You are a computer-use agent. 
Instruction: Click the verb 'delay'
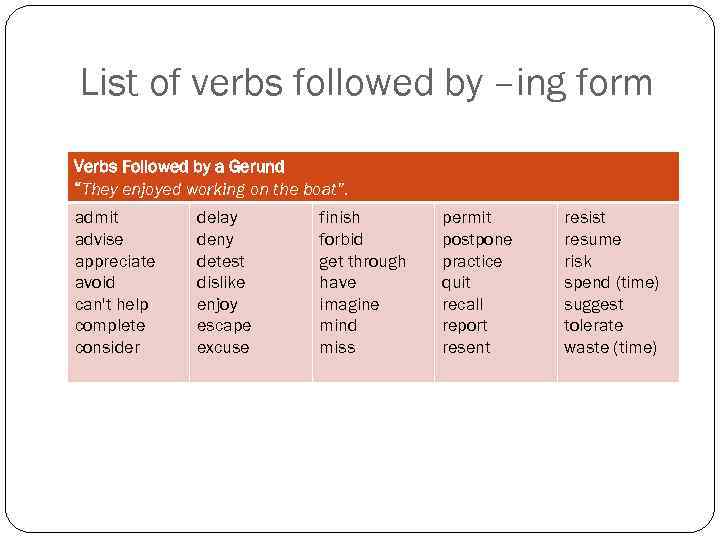217,217
